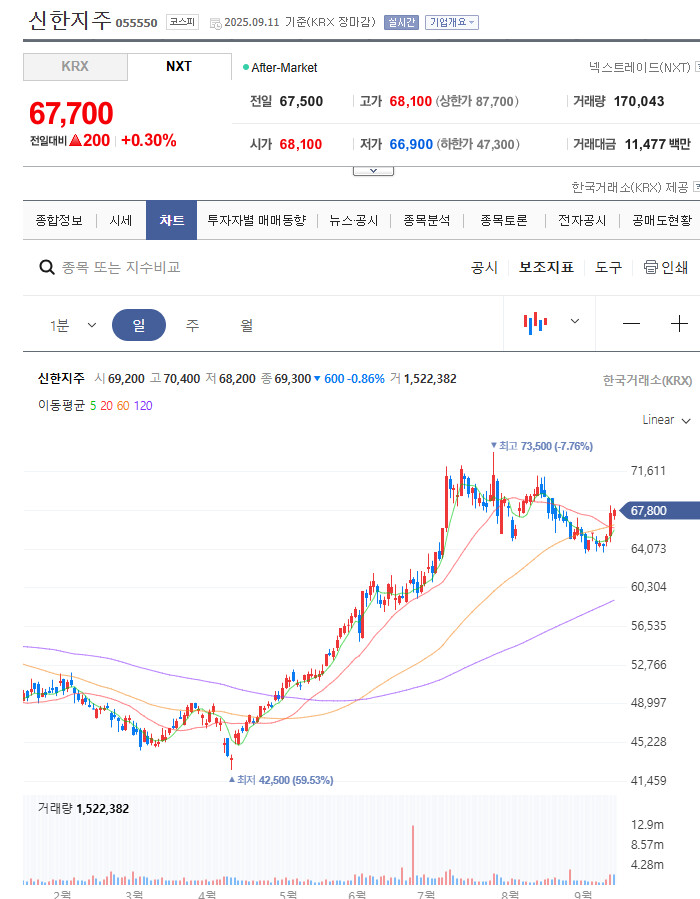Click moving average 120 legend
The width and height of the screenshot is (700, 899).
click(x=143, y=406)
